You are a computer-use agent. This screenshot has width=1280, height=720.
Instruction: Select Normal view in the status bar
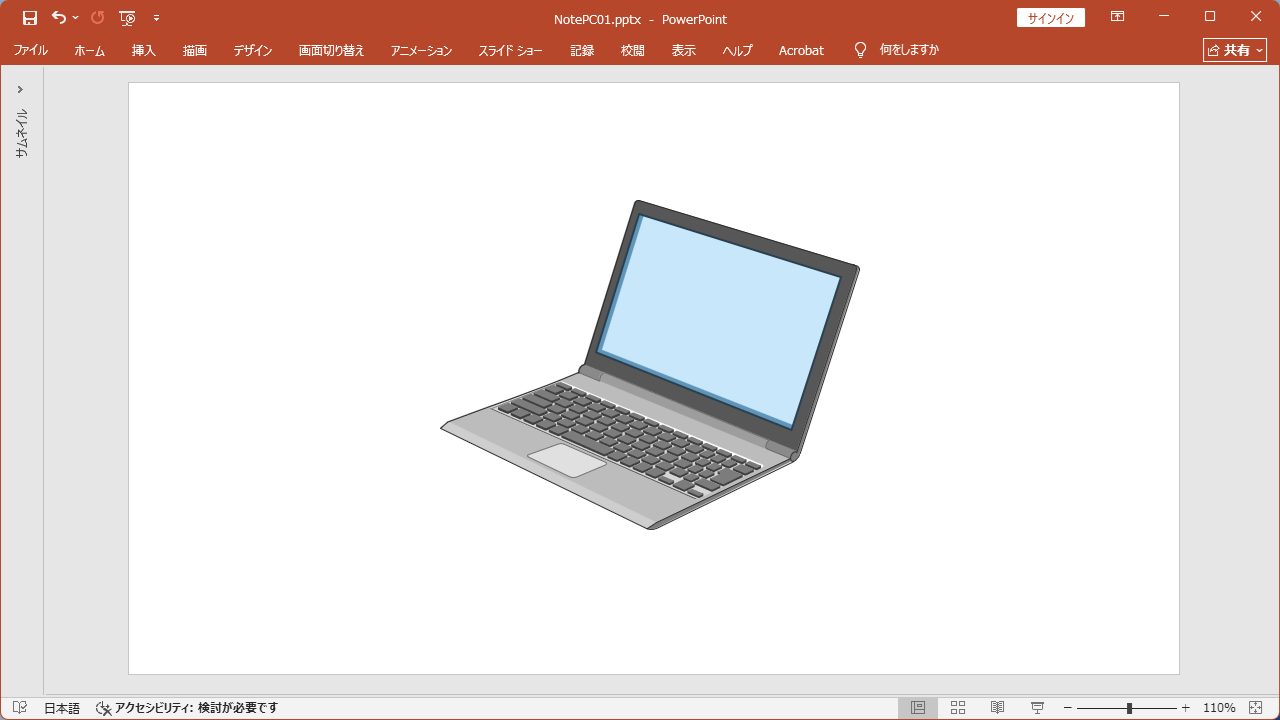tap(917, 707)
